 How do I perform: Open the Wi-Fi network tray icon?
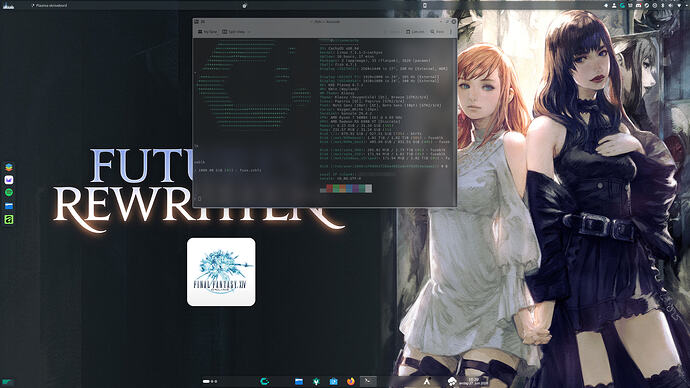click(679, 5)
